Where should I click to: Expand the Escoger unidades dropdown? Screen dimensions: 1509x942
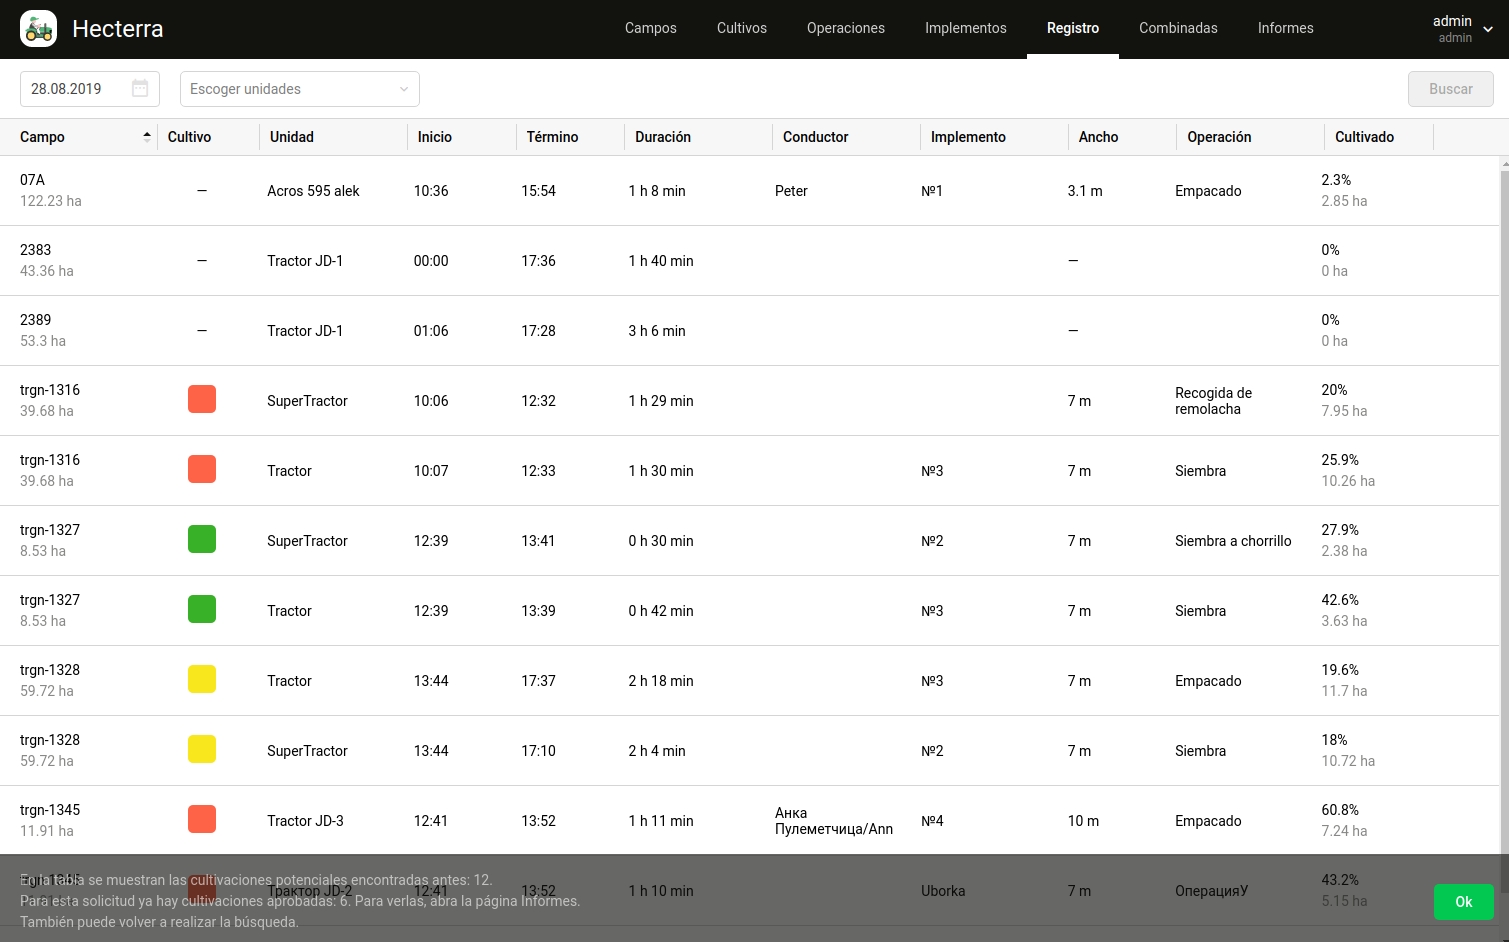pos(299,89)
